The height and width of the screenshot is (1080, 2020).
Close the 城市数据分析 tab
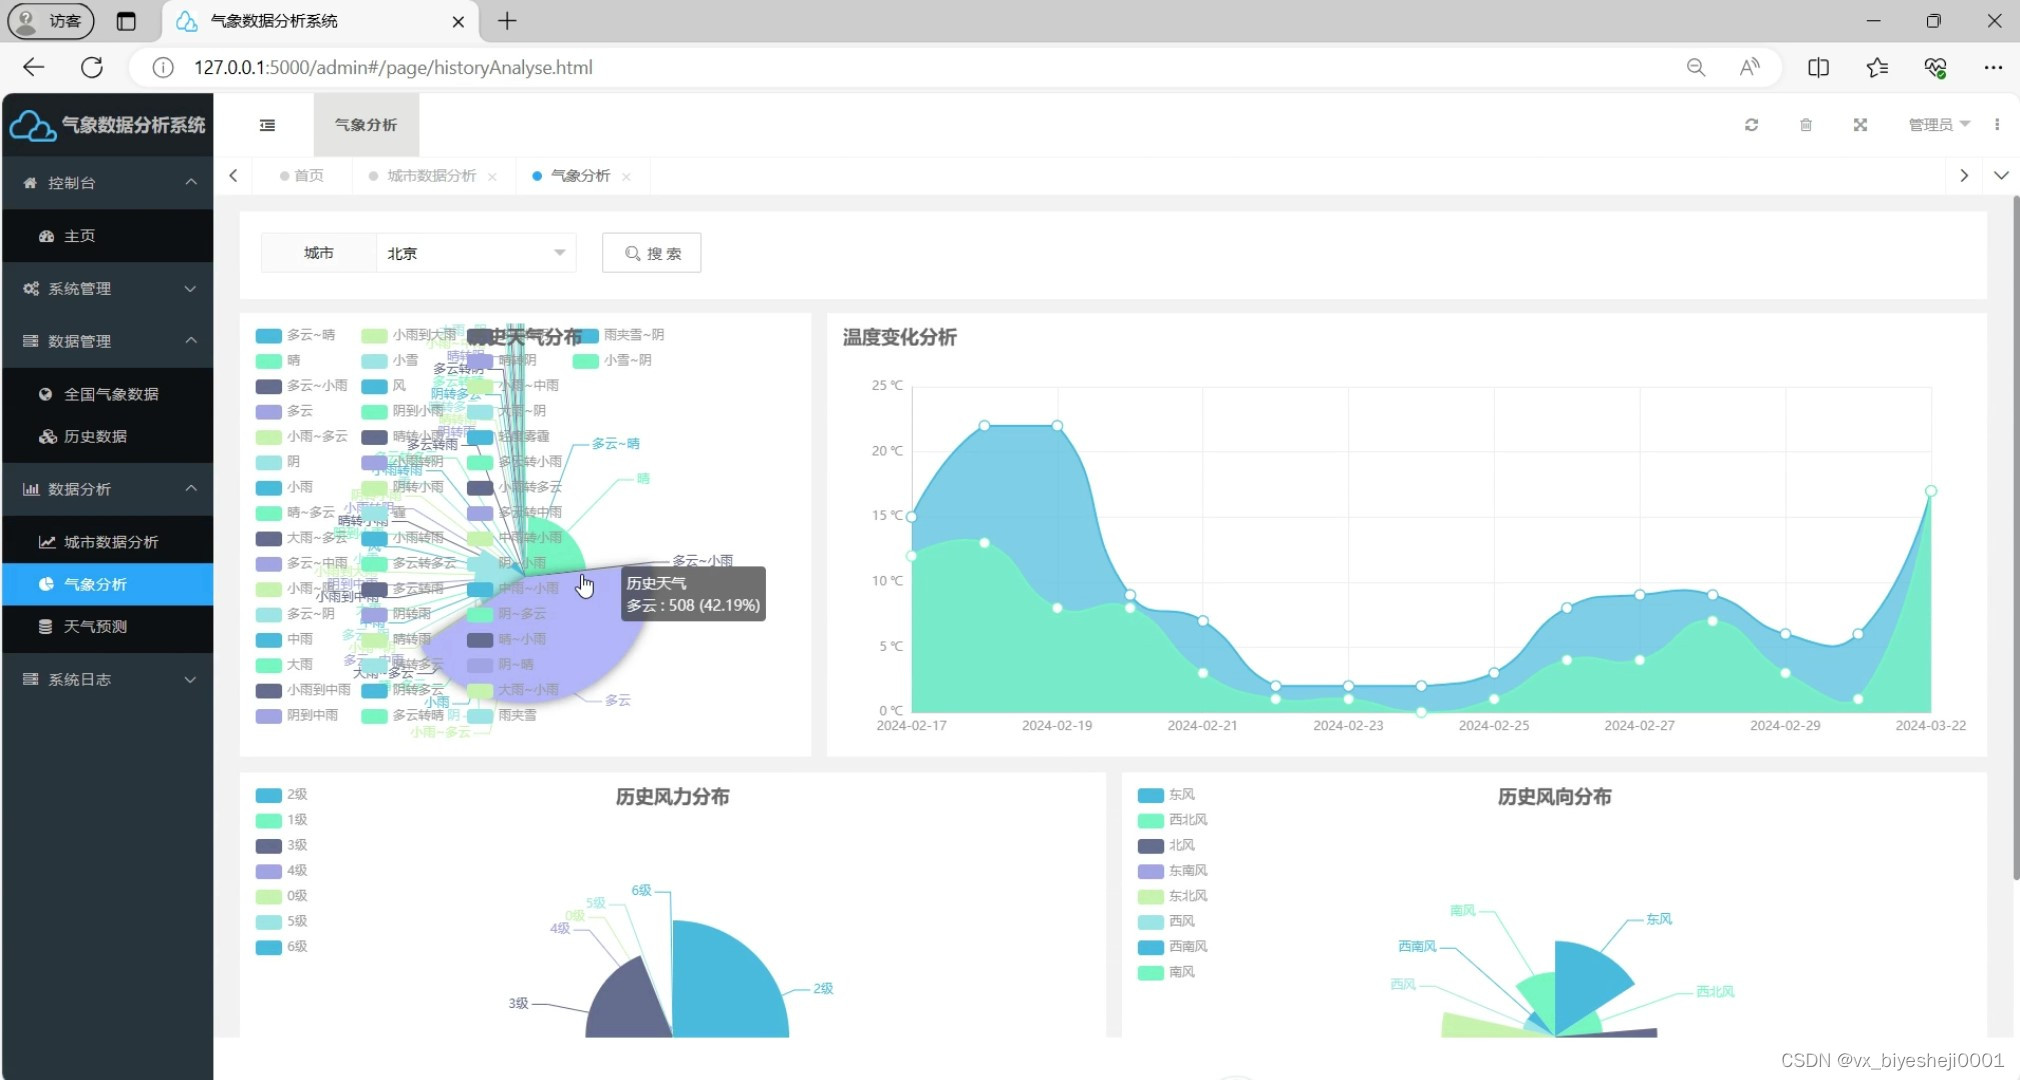point(492,175)
